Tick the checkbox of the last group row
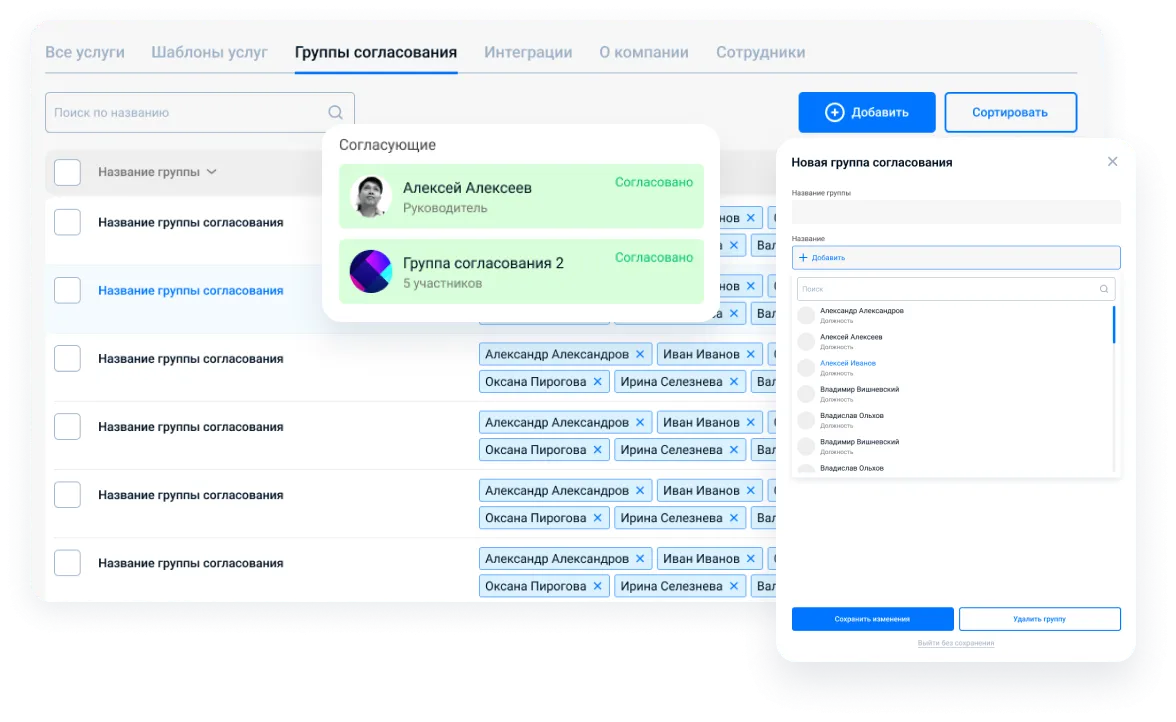This screenshot has width=1176, height=722. 68,563
